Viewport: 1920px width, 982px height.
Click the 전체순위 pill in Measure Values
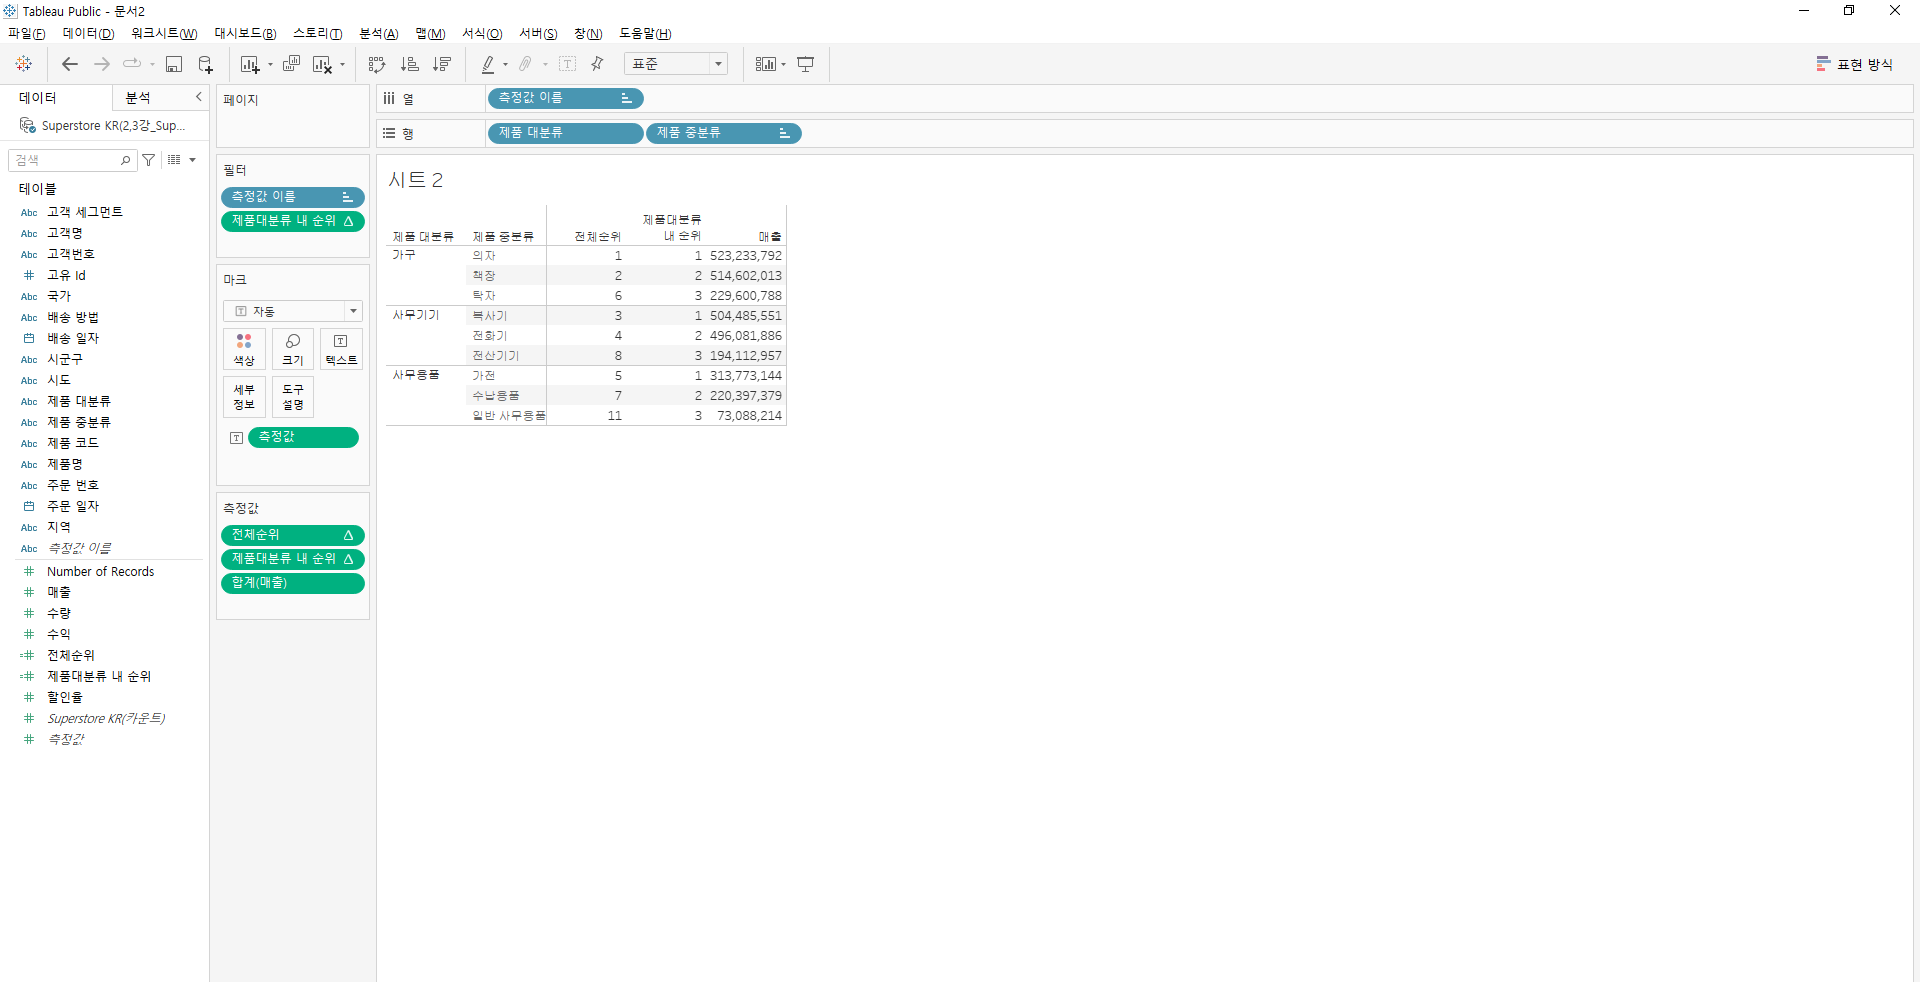(x=293, y=535)
